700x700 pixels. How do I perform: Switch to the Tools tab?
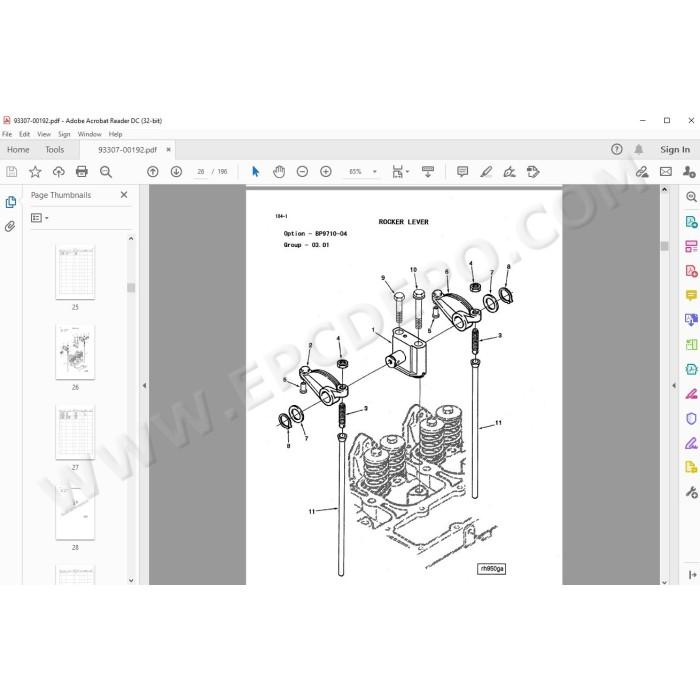click(54, 150)
